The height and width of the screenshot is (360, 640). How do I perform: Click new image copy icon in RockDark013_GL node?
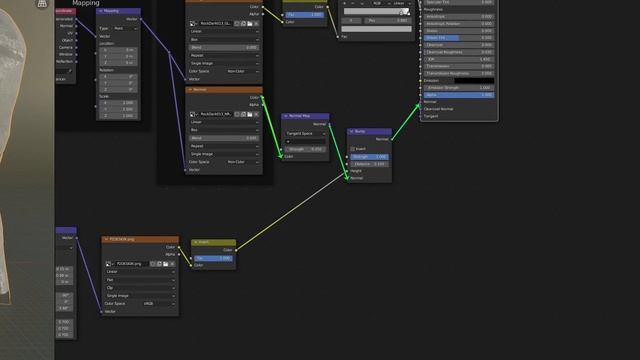[243, 23]
